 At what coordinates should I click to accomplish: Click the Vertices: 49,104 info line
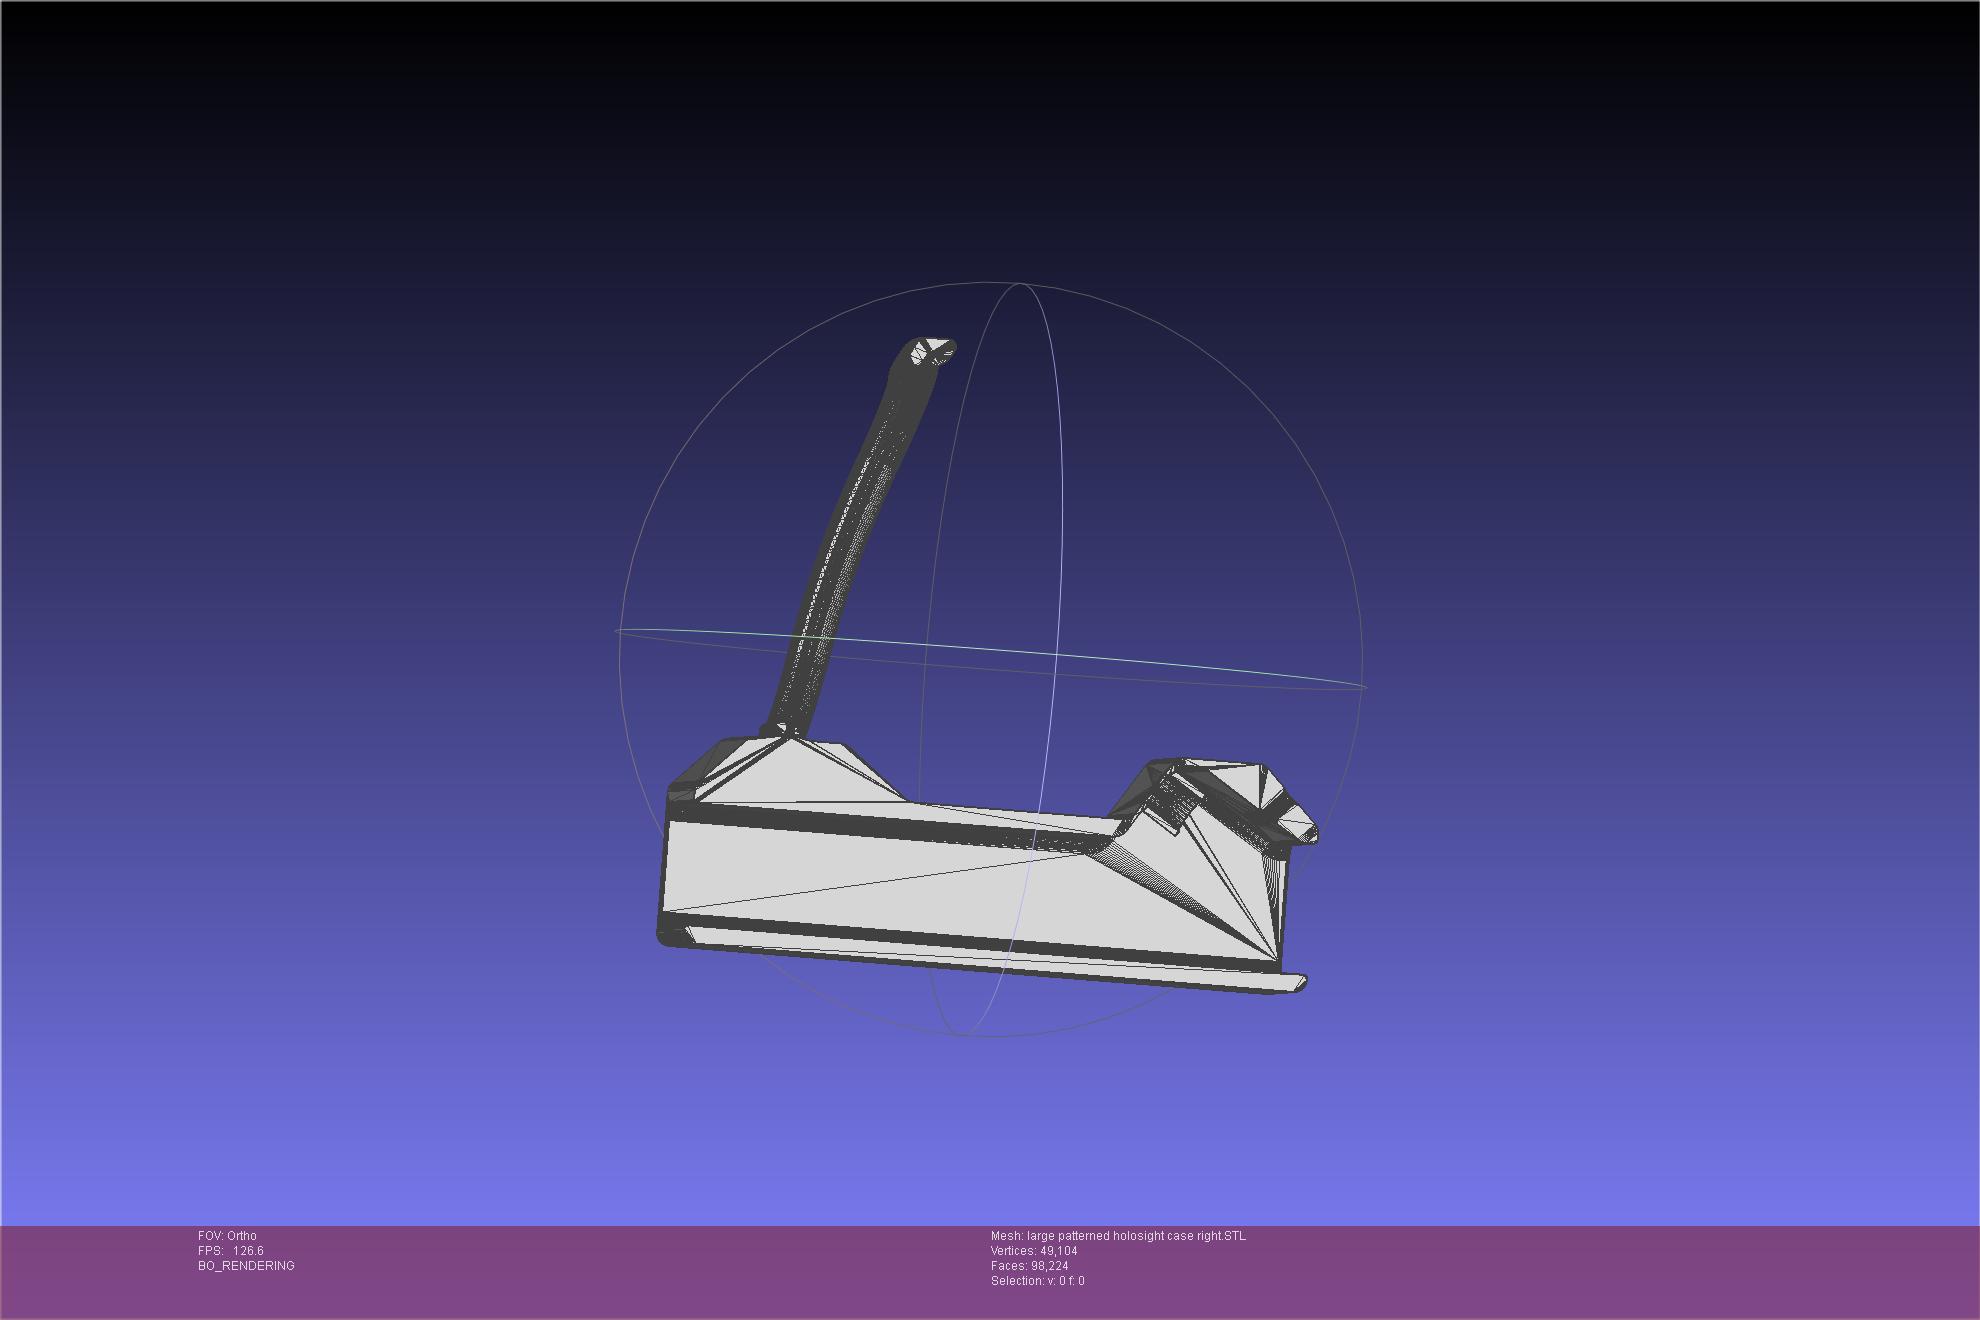(1034, 1251)
